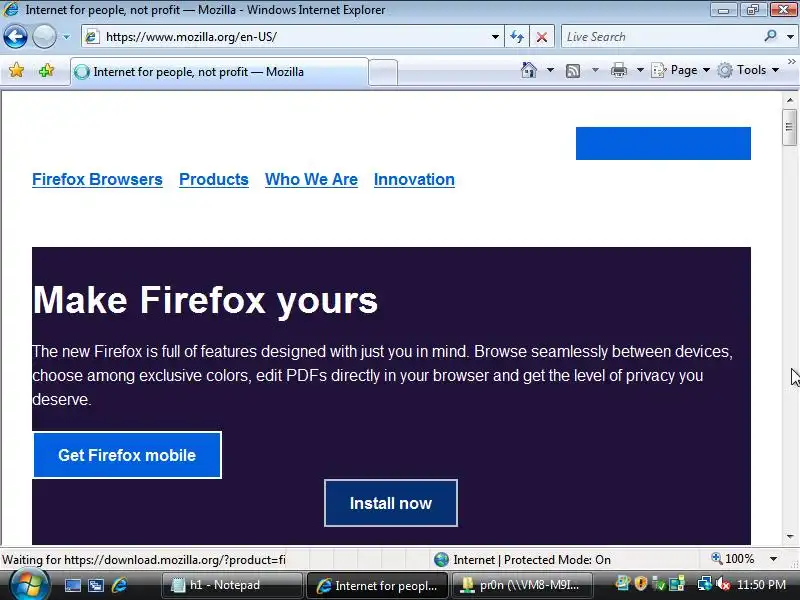Screen dimensions: 800x600
Task: Expand the address bar autocomplete dropdown
Action: click(495, 37)
